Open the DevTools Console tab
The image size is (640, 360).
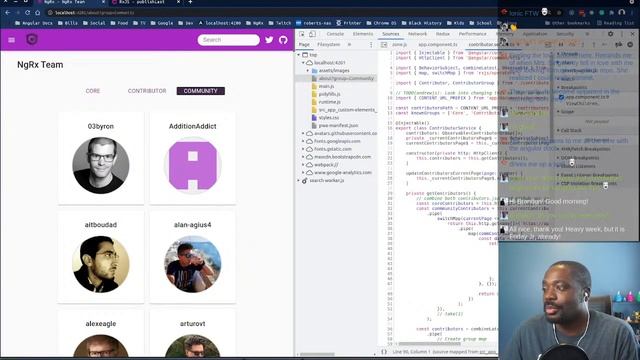pyautogui.click(x=335, y=34)
